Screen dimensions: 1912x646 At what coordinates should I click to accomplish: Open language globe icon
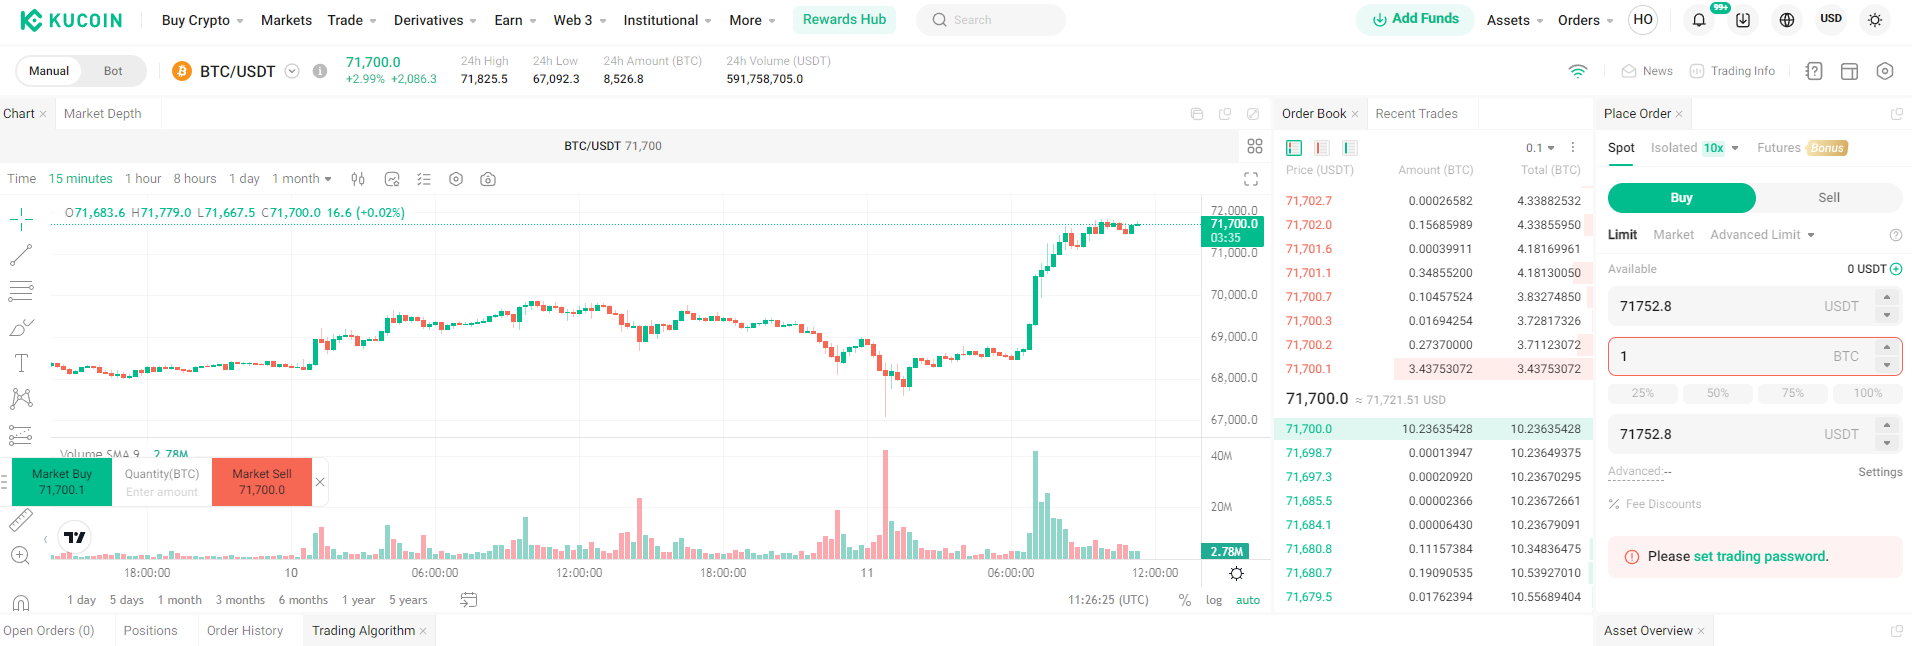tap(1787, 20)
